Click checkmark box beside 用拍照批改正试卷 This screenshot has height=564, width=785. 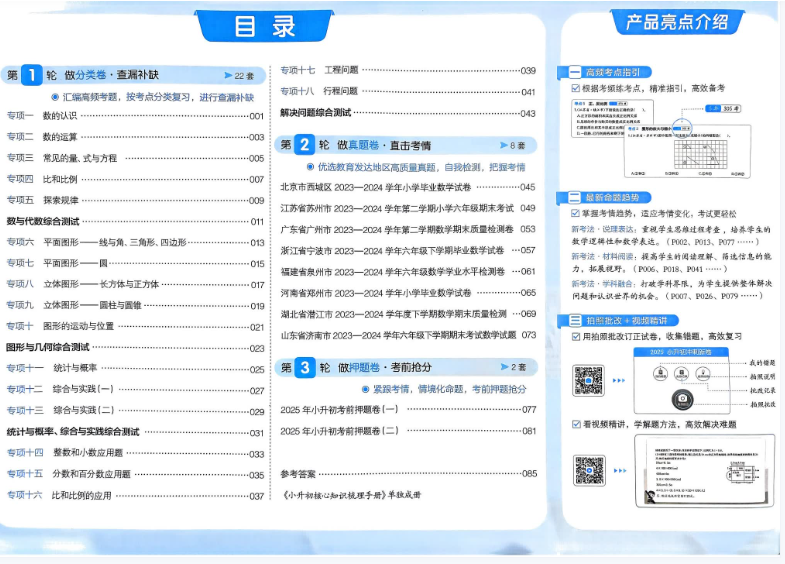pyautogui.click(x=576, y=336)
